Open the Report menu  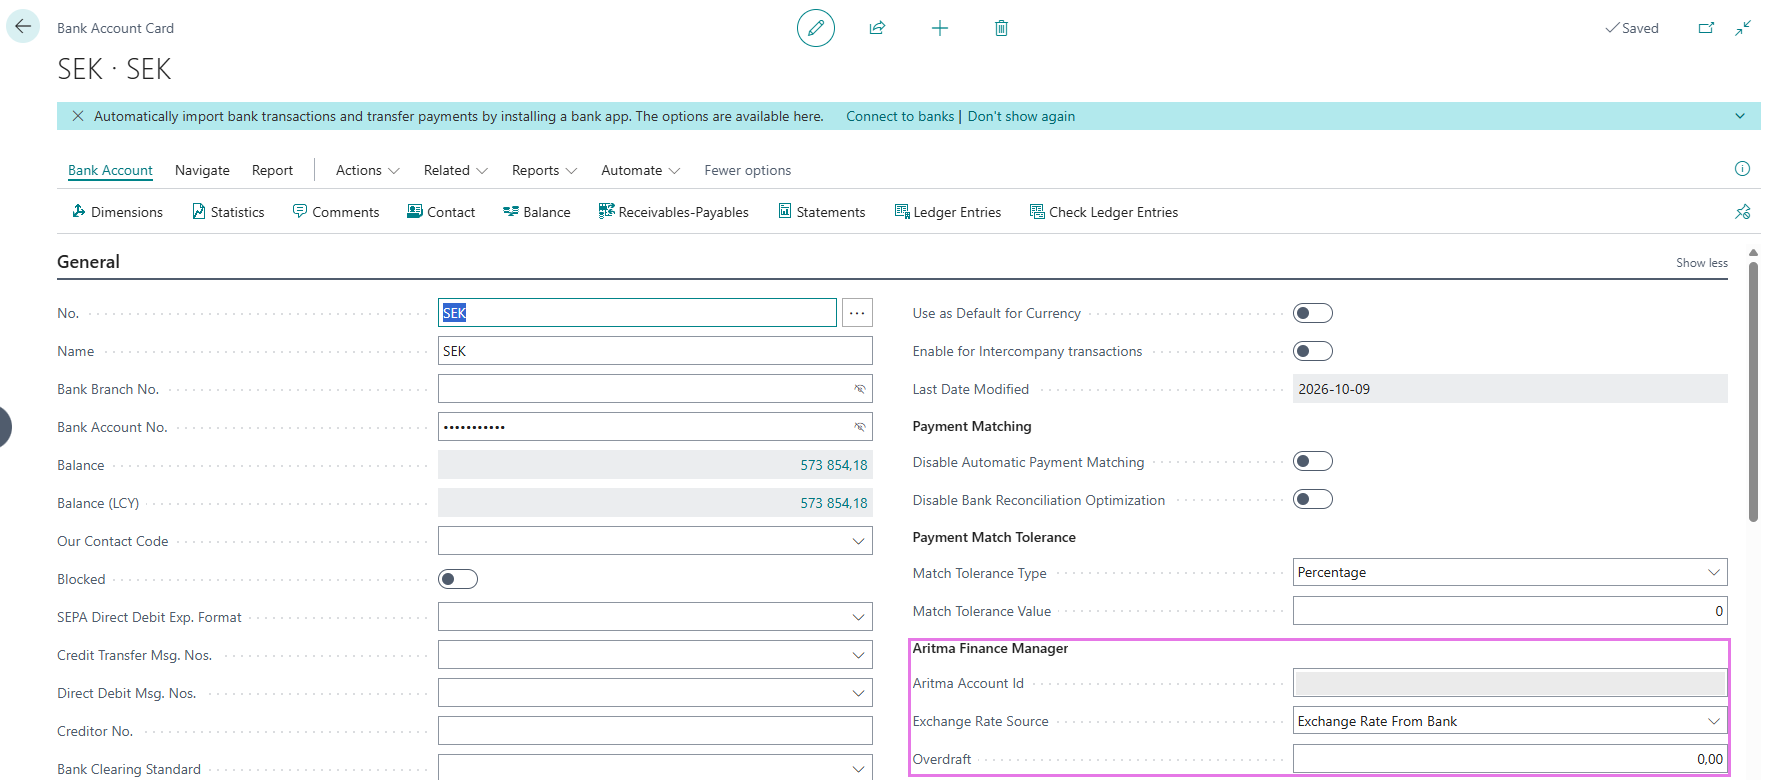click(x=272, y=170)
